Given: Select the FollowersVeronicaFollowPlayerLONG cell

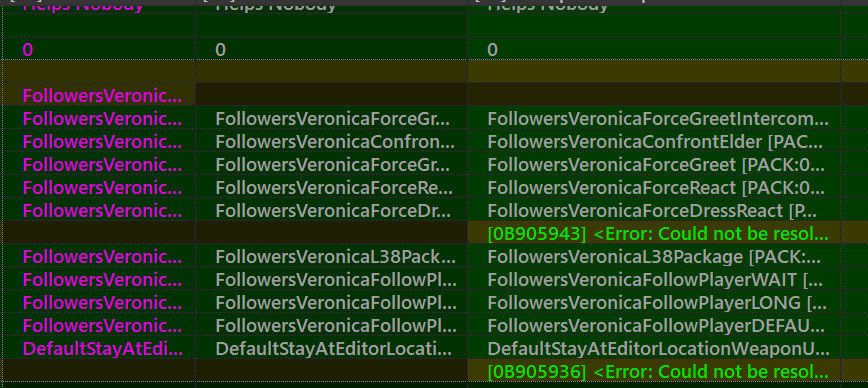Looking at the screenshot, I should pyautogui.click(x=654, y=303).
